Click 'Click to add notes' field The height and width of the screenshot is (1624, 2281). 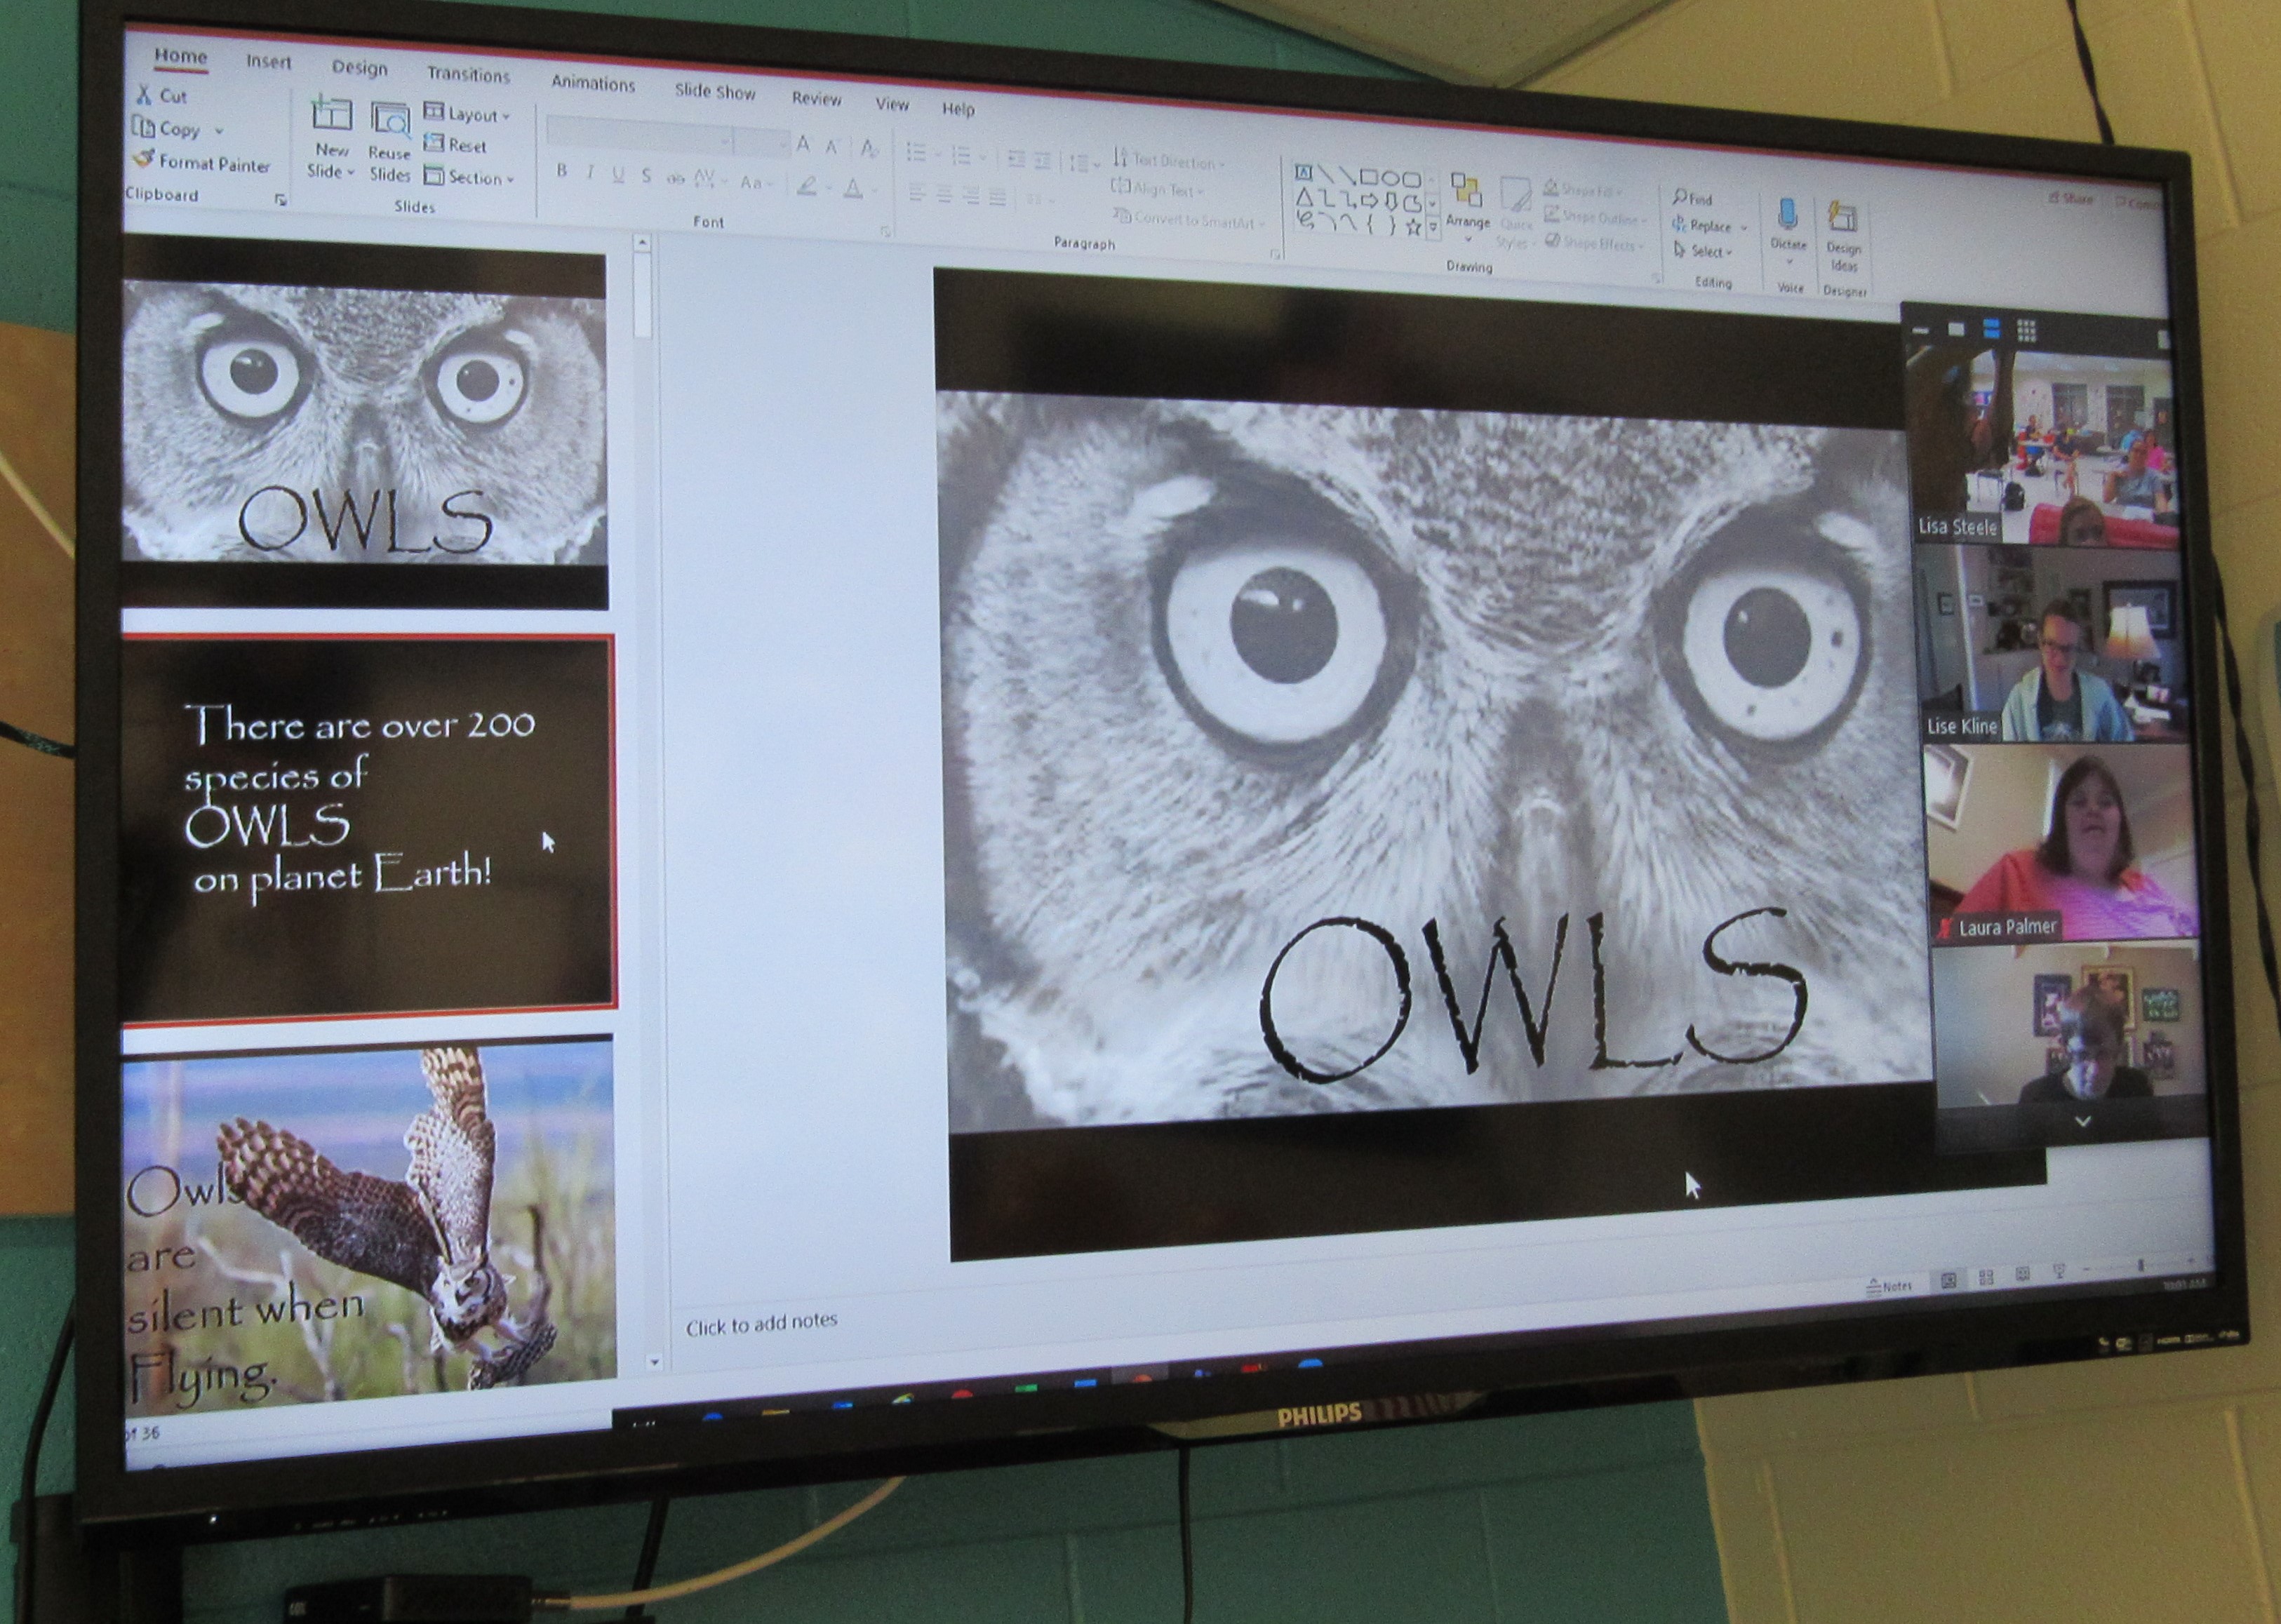coord(761,1323)
